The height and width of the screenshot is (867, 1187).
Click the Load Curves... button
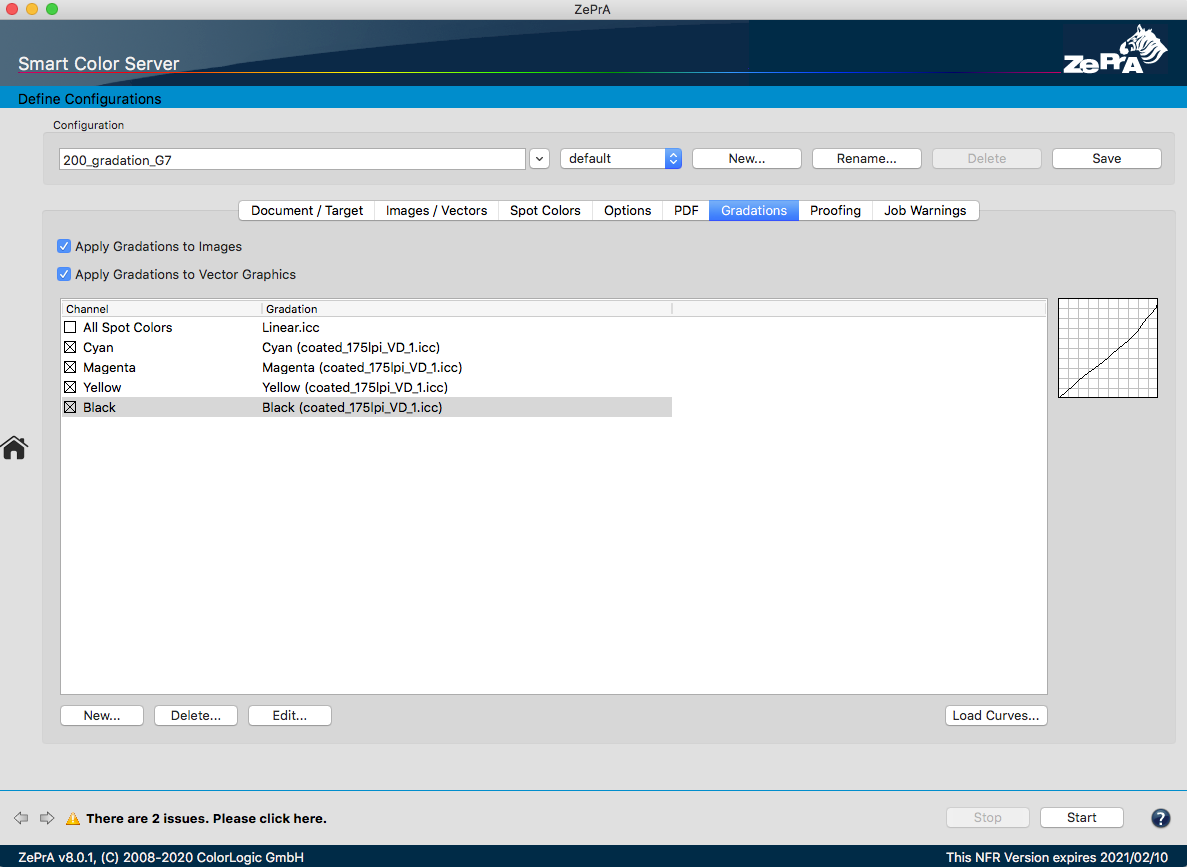995,716
